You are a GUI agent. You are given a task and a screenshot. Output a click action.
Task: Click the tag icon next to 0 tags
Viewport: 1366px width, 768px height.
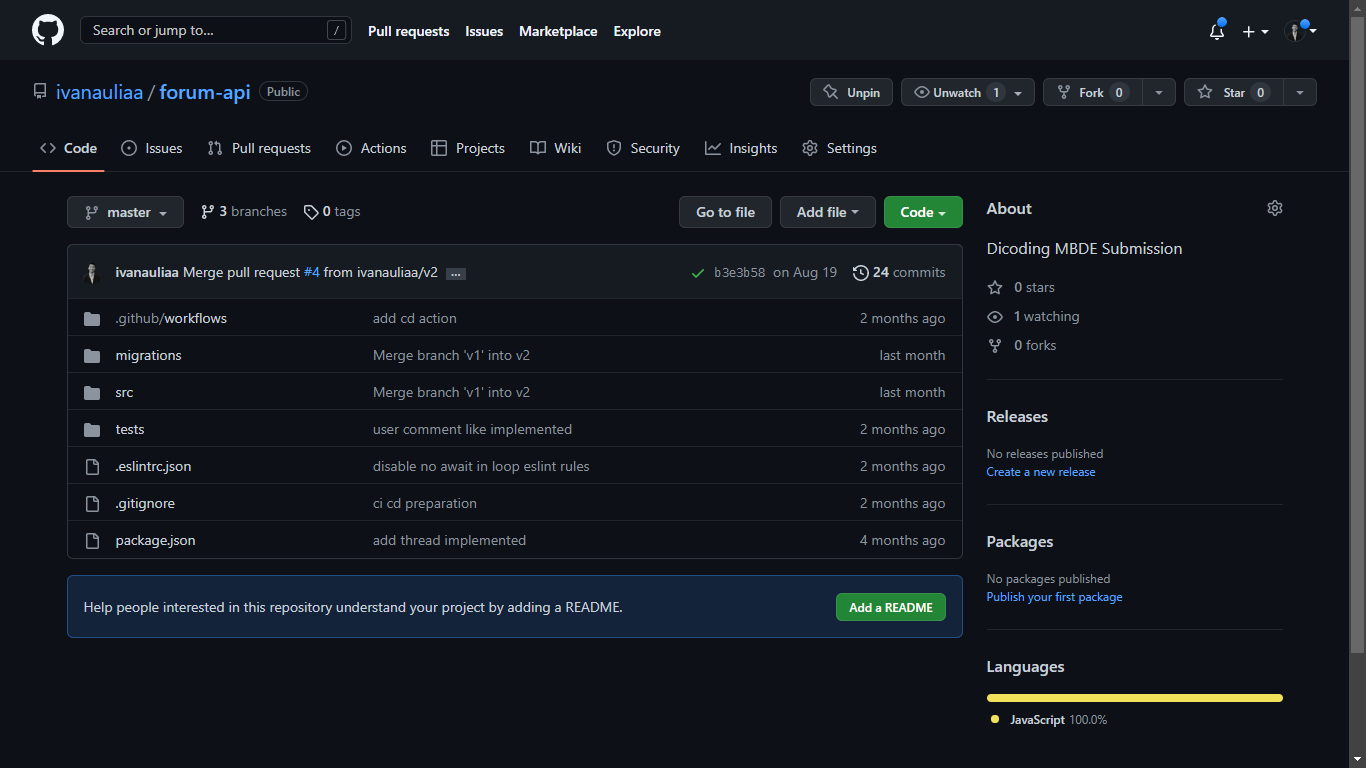click(311, 212)
